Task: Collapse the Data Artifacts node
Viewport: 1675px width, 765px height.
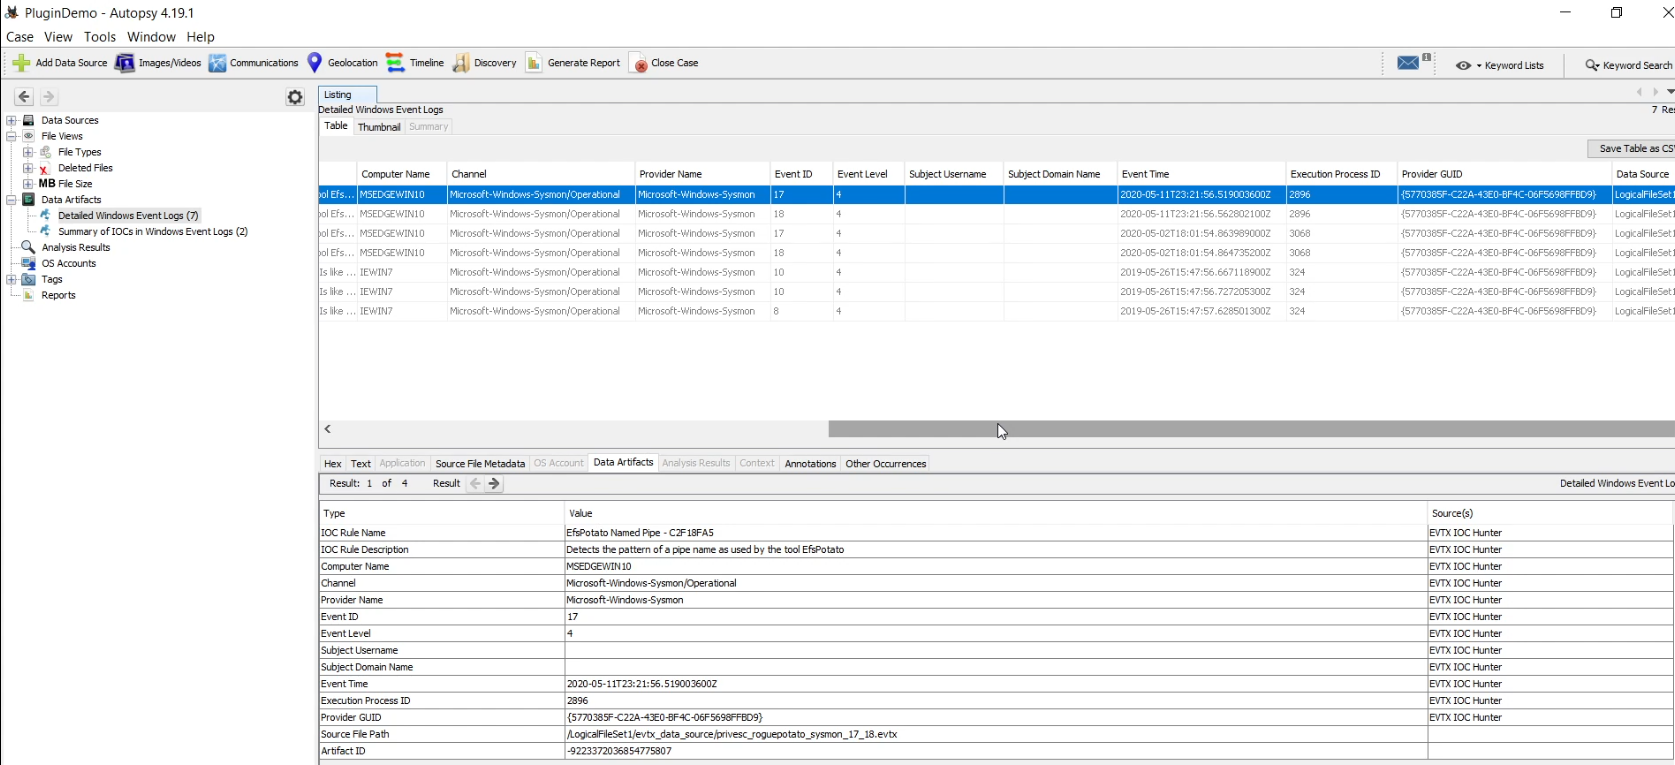Action: tap(12, 200)
